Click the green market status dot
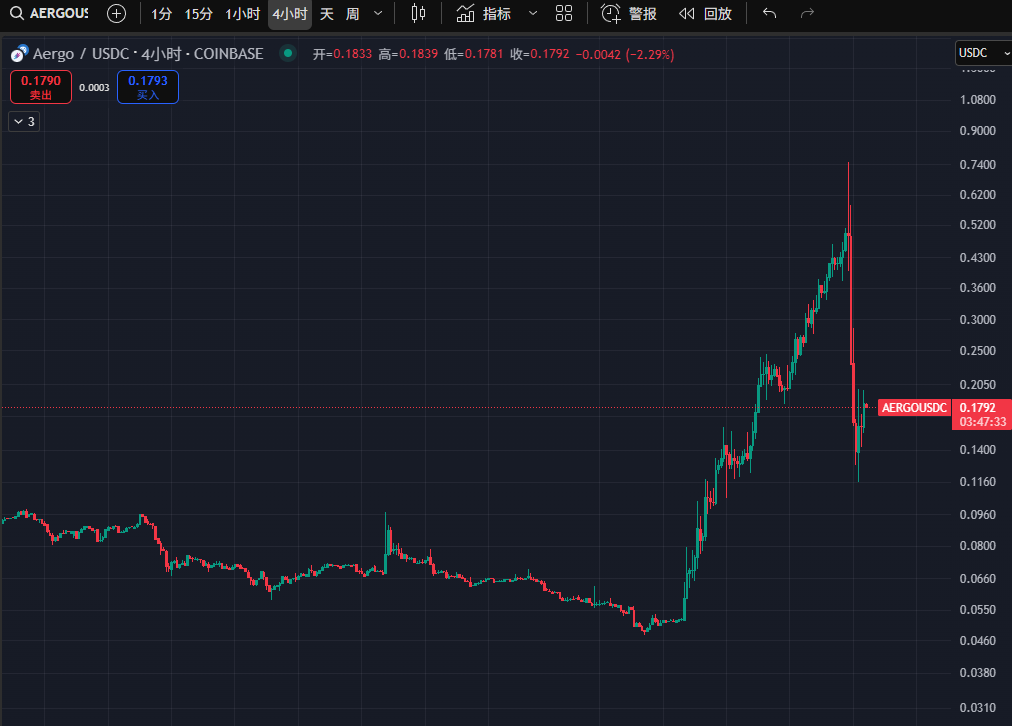 pyautogui.click(x=288, y=54)
